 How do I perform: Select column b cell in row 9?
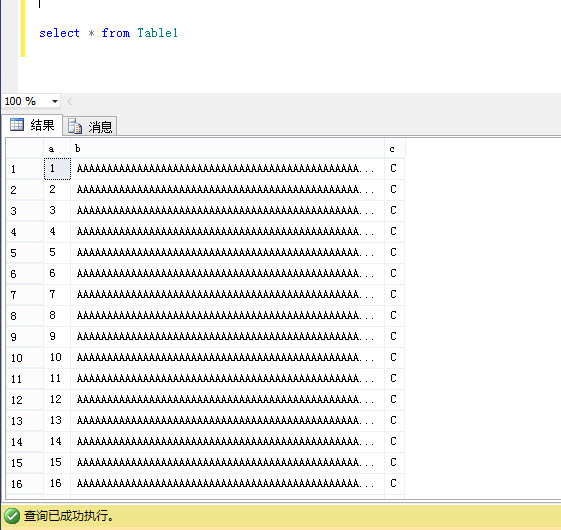click(x=228, y=336)
